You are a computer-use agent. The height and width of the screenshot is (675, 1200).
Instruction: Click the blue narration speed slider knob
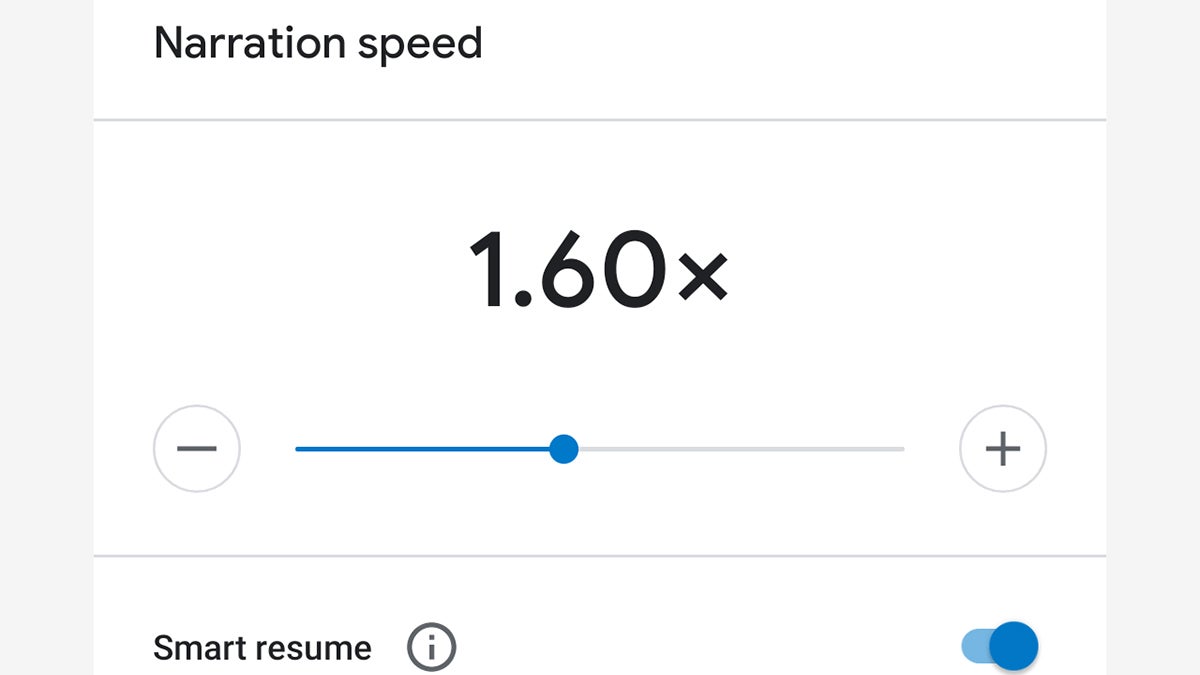click(x=564, y=449)
